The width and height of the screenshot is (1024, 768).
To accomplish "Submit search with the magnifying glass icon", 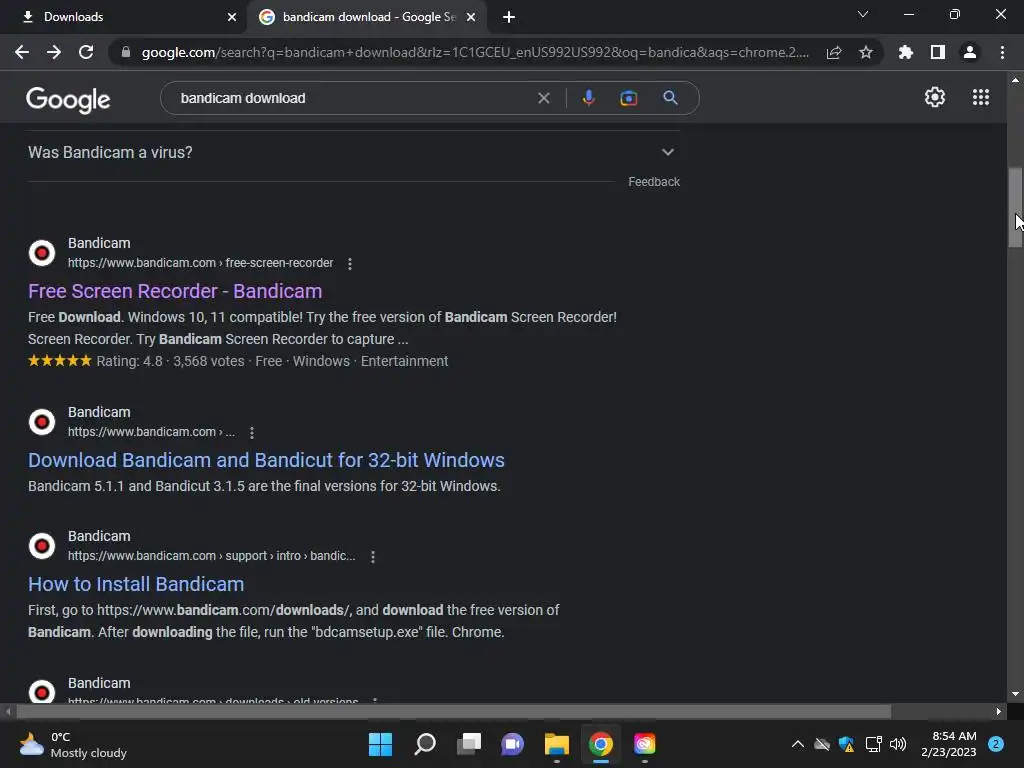I will [670, 98].
